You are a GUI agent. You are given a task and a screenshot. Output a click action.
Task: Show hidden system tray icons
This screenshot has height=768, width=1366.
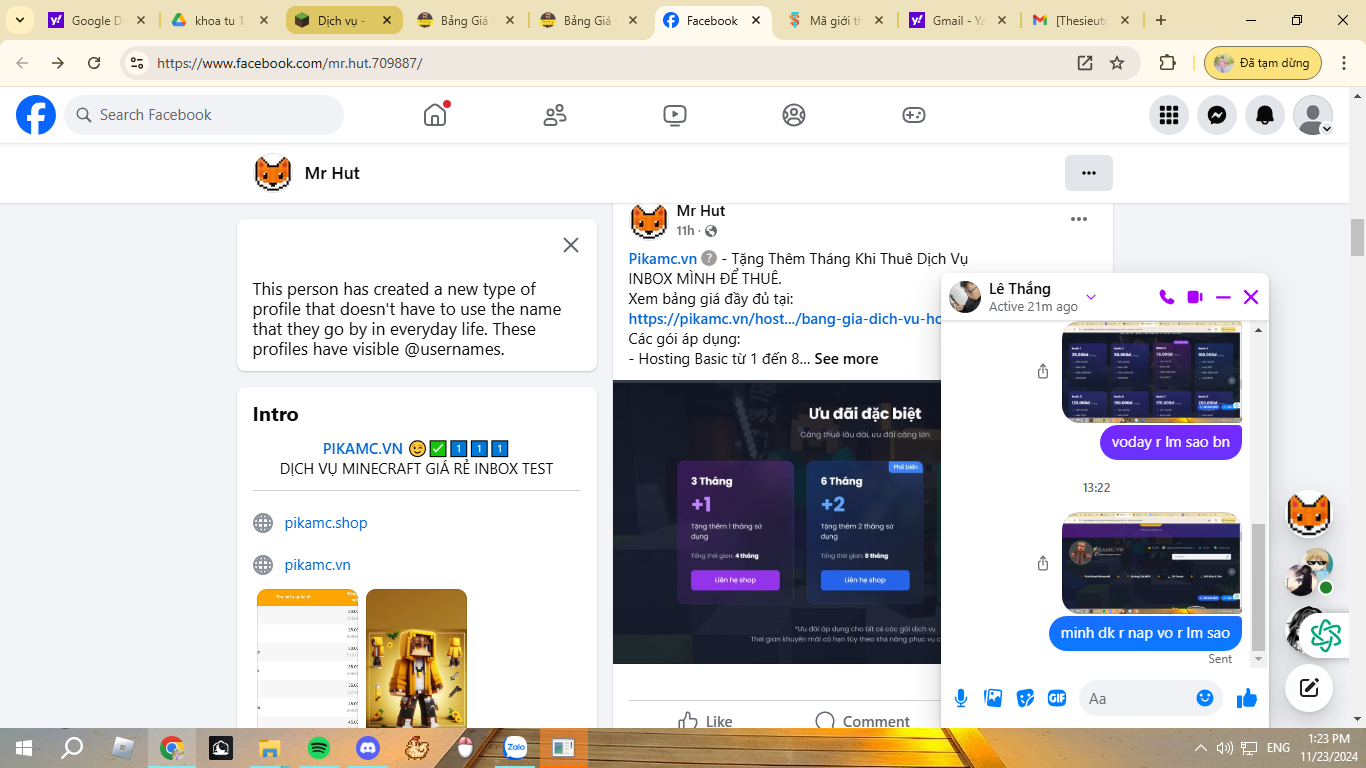(x=1200, y=748)
